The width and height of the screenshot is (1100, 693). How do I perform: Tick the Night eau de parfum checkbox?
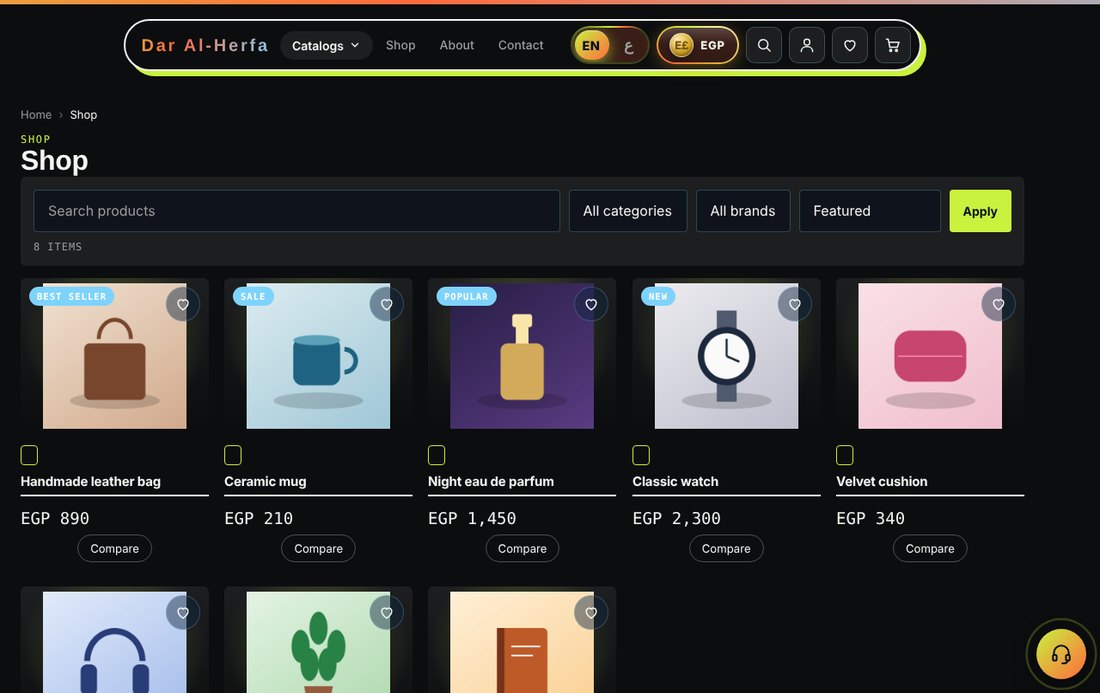[x=436, y=455]
